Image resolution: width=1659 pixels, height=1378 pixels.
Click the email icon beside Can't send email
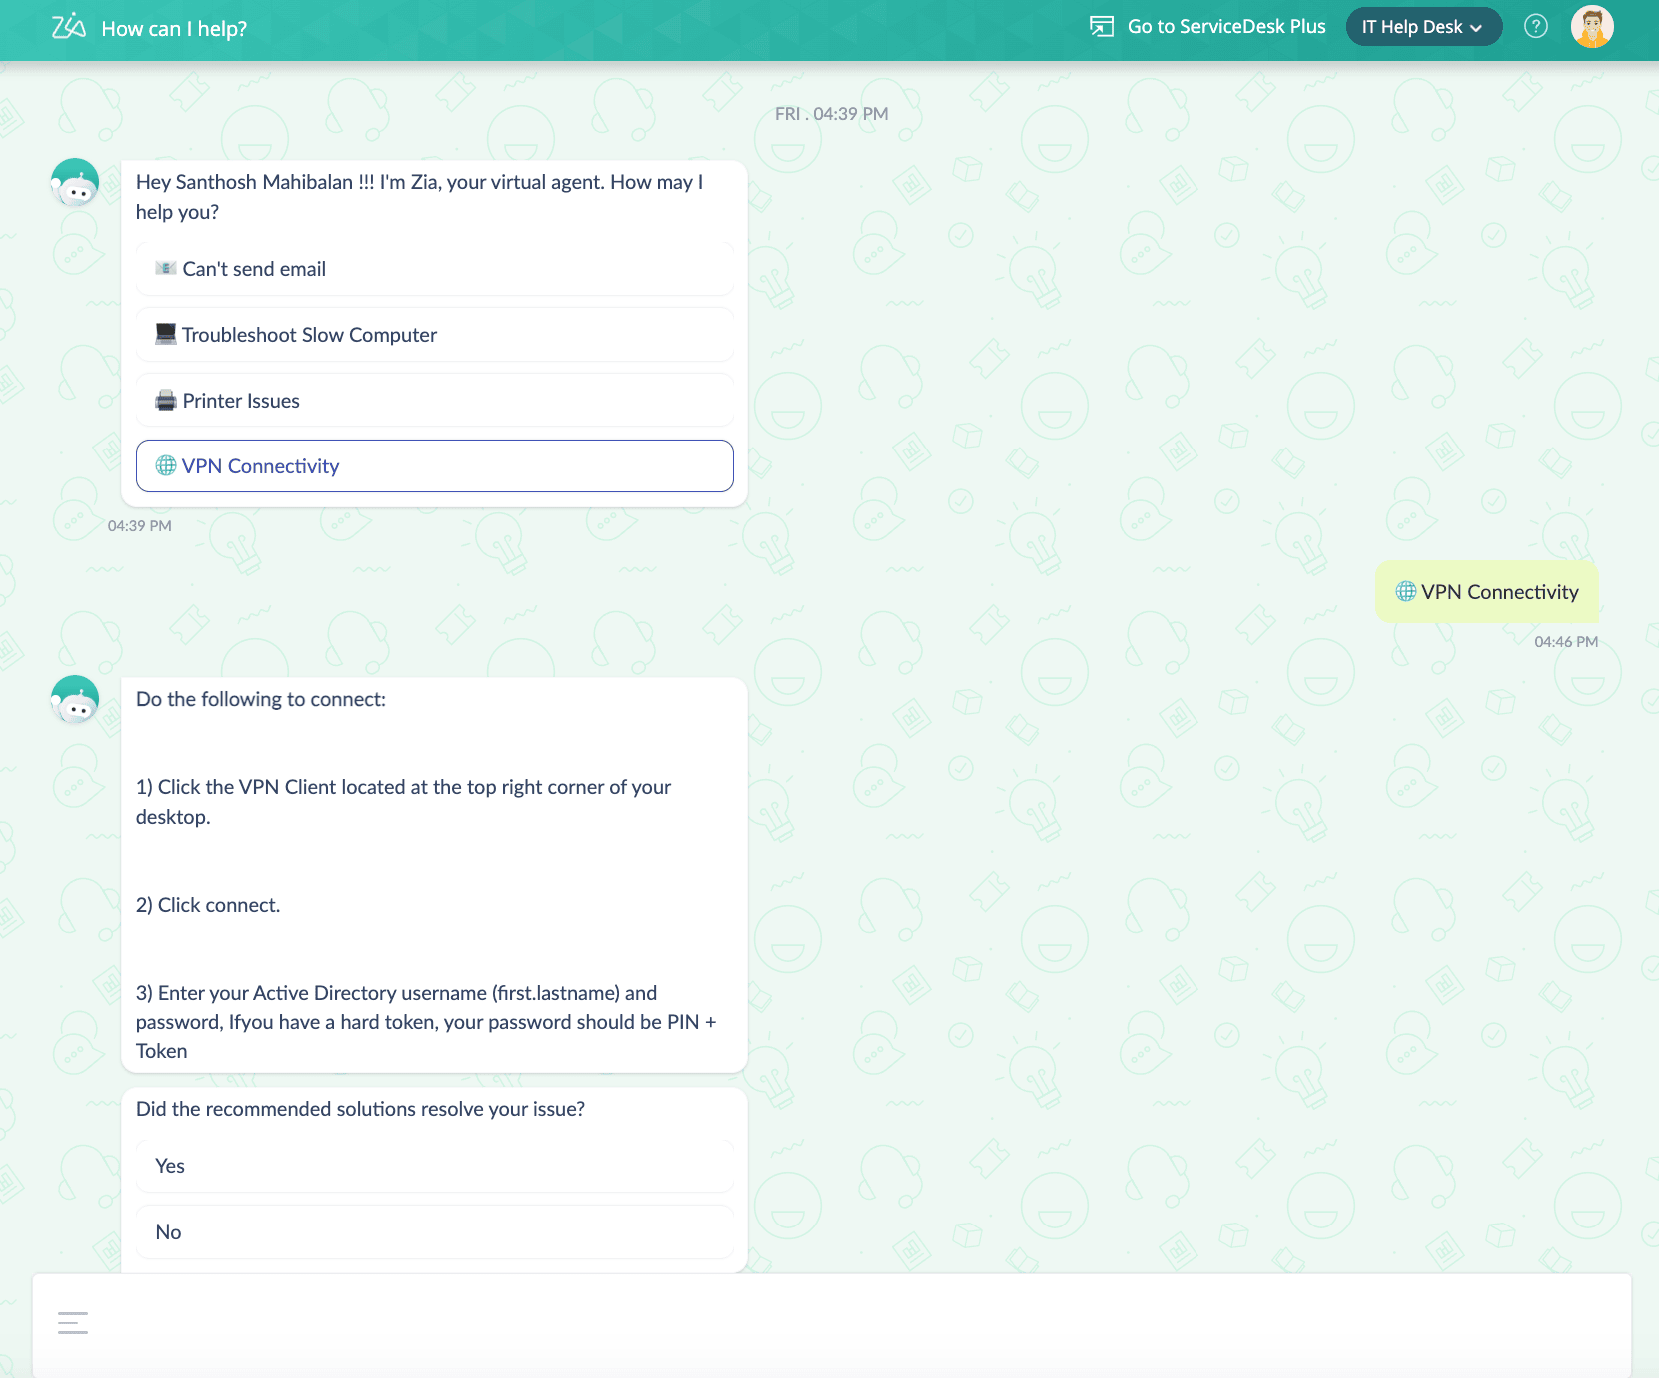click(165, 268)
